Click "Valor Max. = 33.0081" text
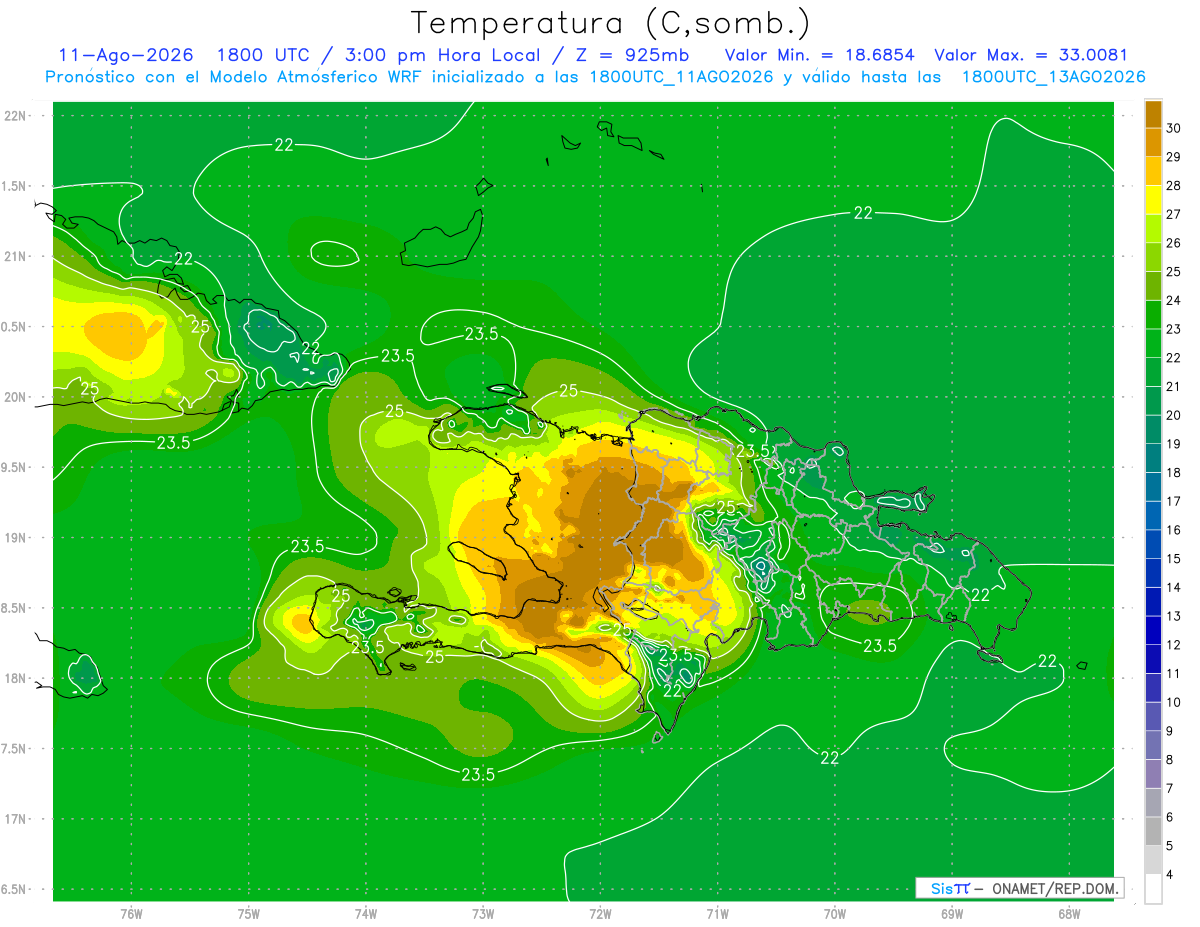This screenshot has height=927, width=1200. pyautogui.click(x=1031, y=55)
